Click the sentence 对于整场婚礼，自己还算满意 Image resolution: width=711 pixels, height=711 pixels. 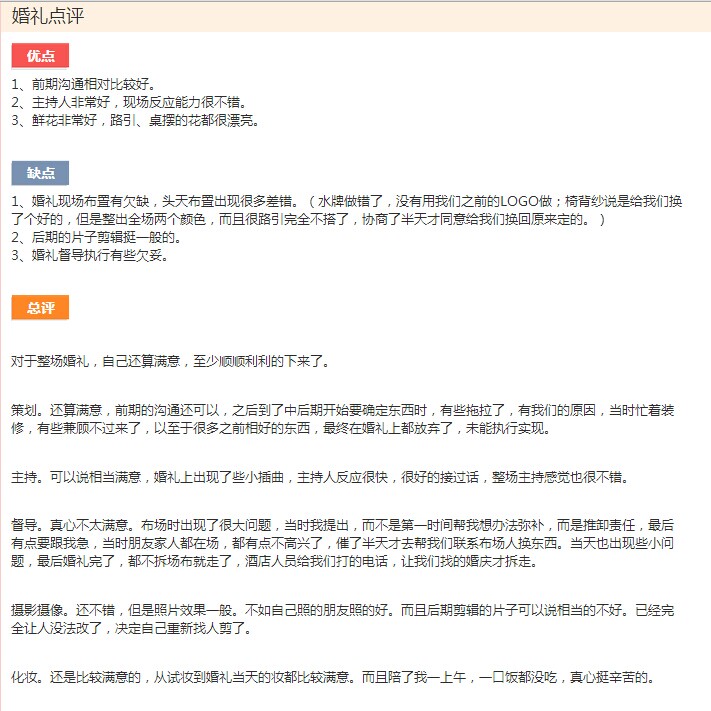click(x=95, y=361)
